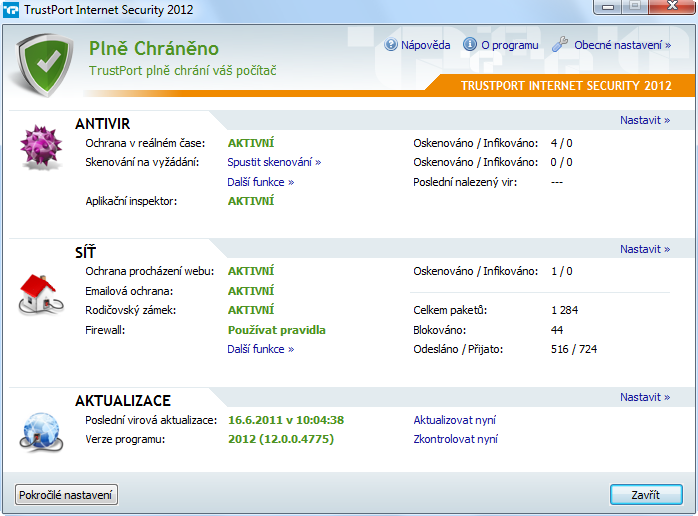698x516 pixels.
Task: Open Pokročilé nastavení button
Action: coord(66,495)
